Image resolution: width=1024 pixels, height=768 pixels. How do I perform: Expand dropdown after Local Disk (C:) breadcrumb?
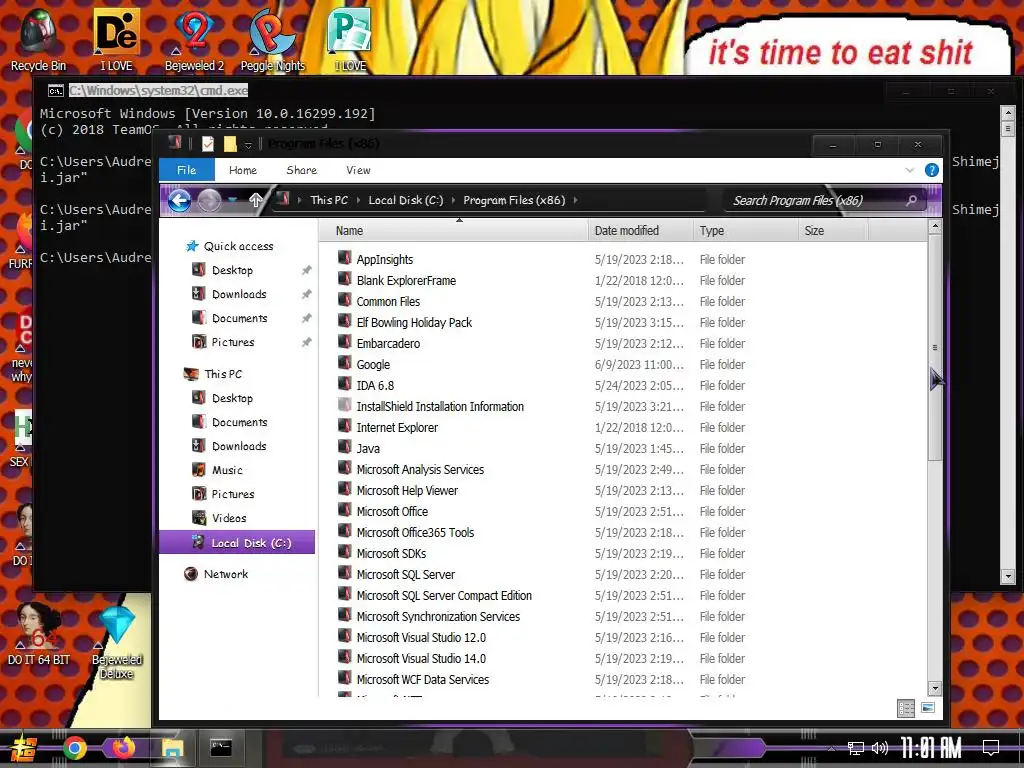(x=453, y=200)
